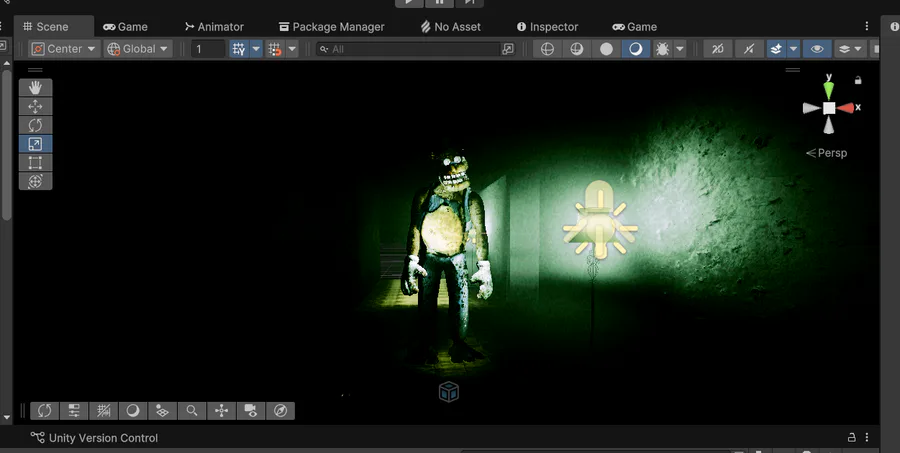Click the Play button

point(410,2)
